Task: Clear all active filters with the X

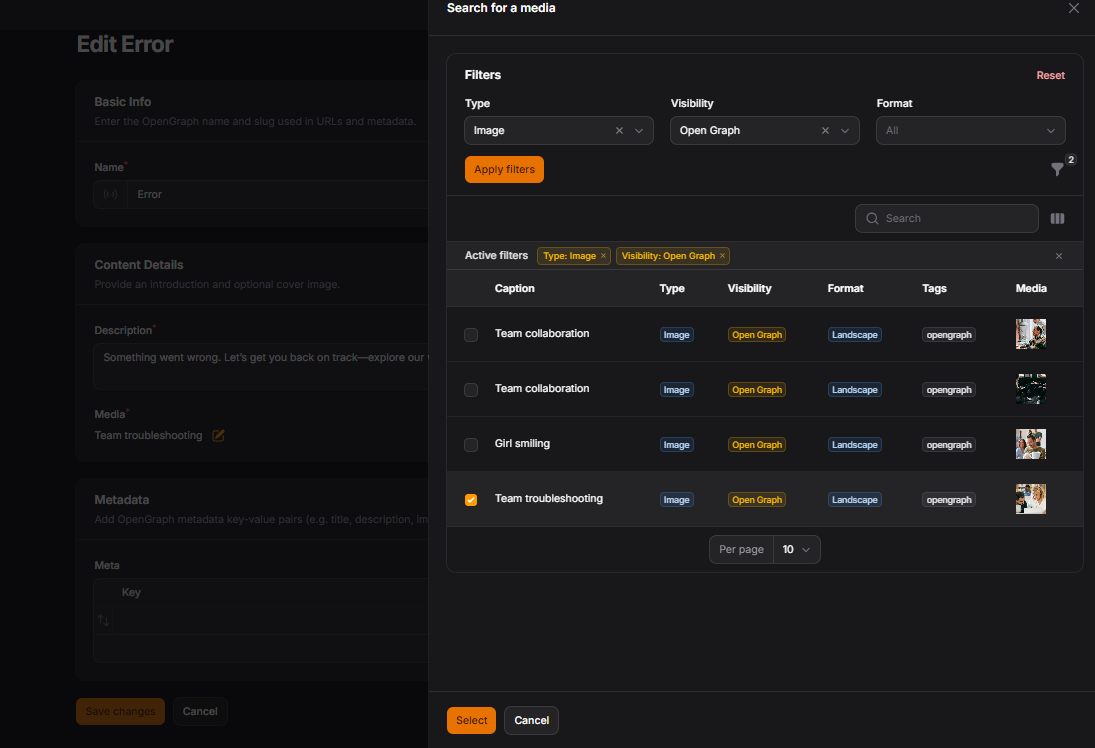Action: (1059, 256)
